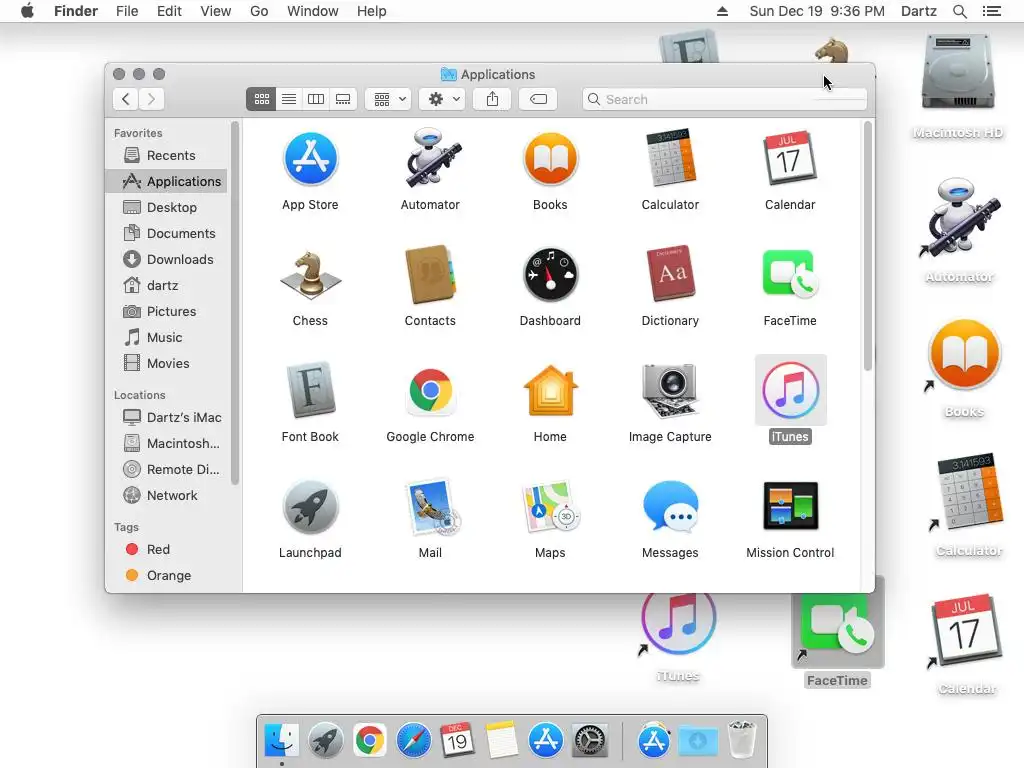Select FaceTime in the Applications window
Image resolution: width=1024 pixels, height=768 pixels.
790,275
